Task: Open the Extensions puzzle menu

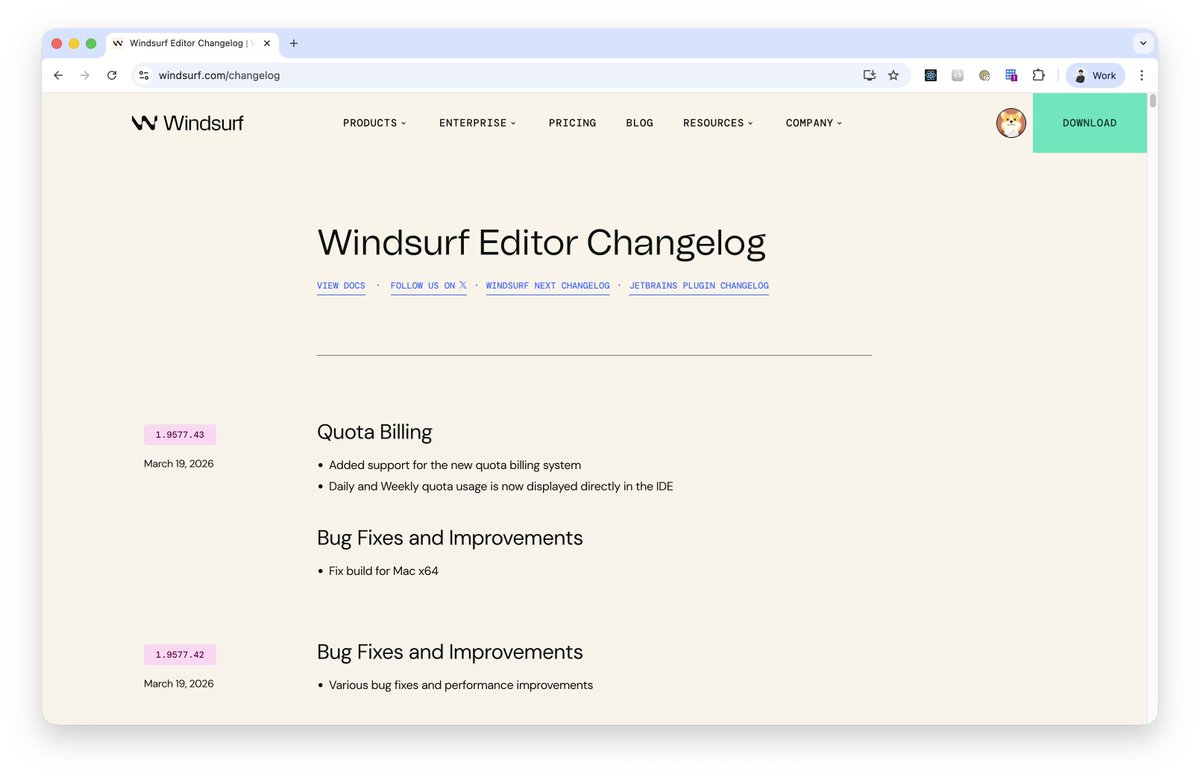Action: (x=1038, y=75)
